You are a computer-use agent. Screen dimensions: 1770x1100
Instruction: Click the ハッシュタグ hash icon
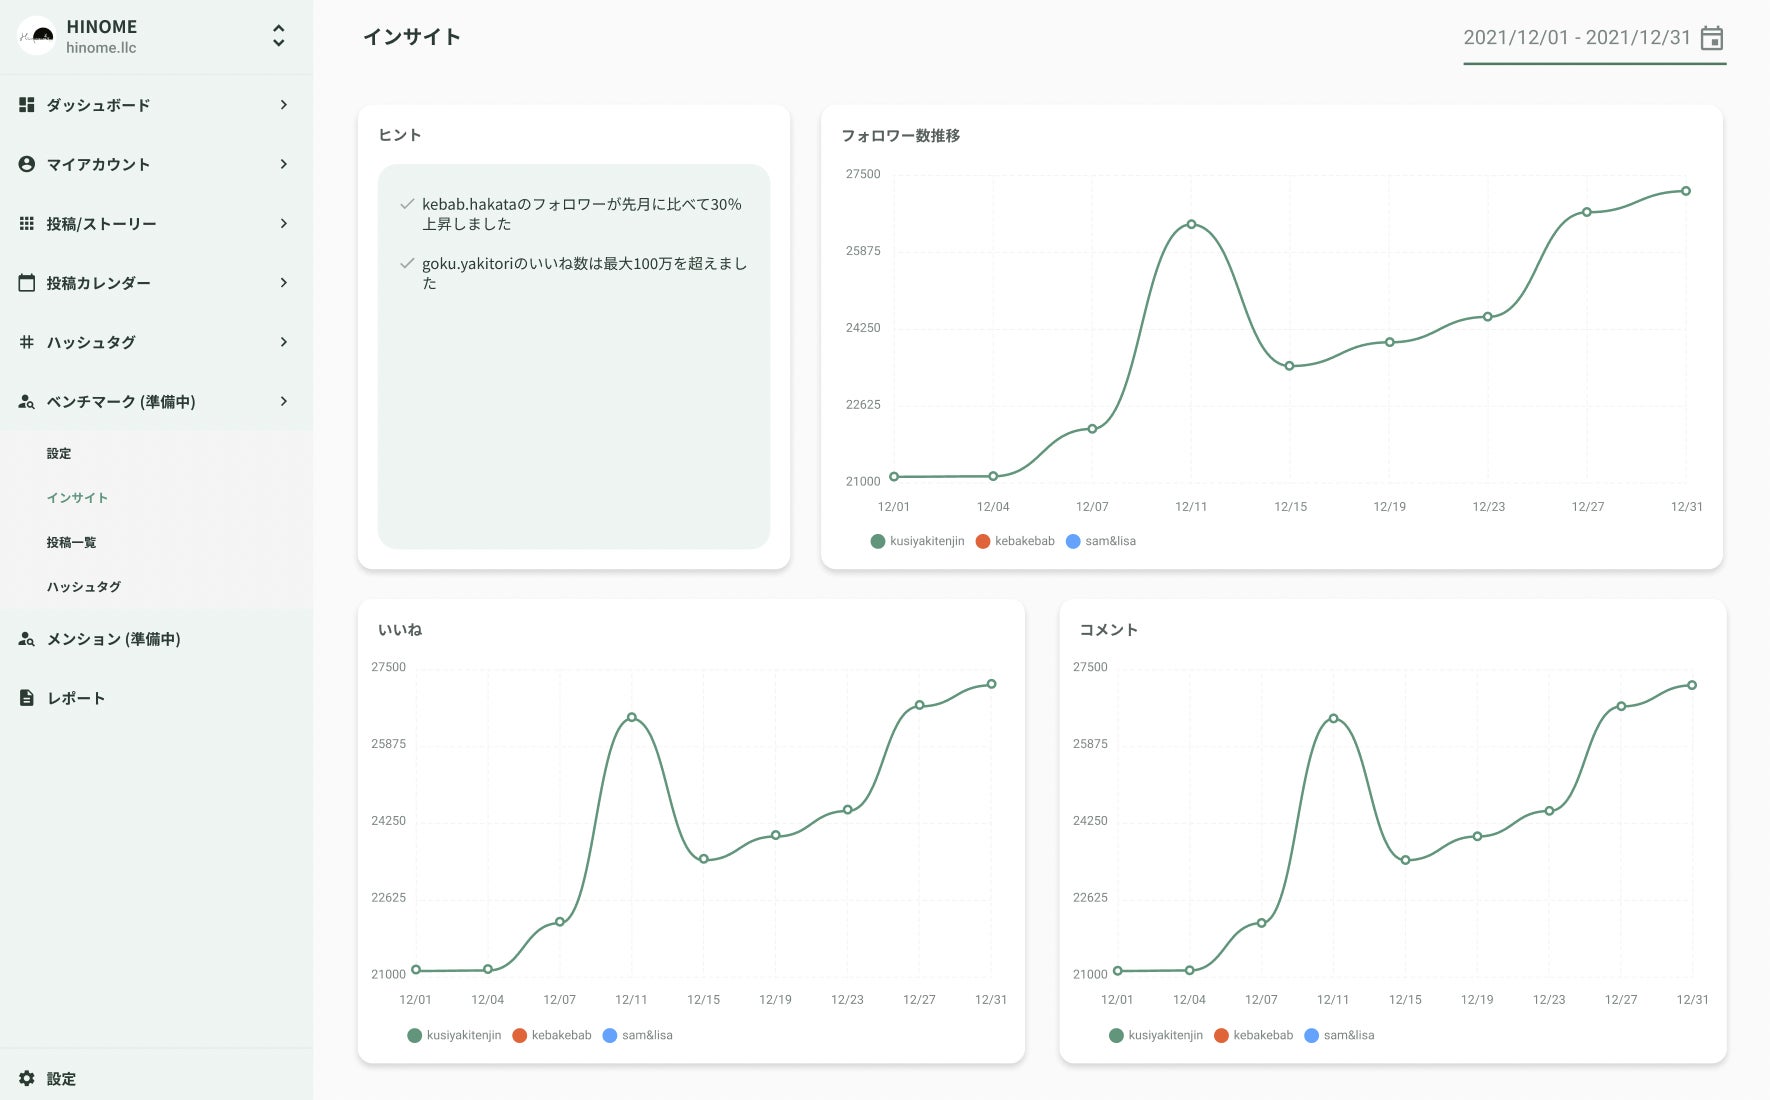click(27, 342)
